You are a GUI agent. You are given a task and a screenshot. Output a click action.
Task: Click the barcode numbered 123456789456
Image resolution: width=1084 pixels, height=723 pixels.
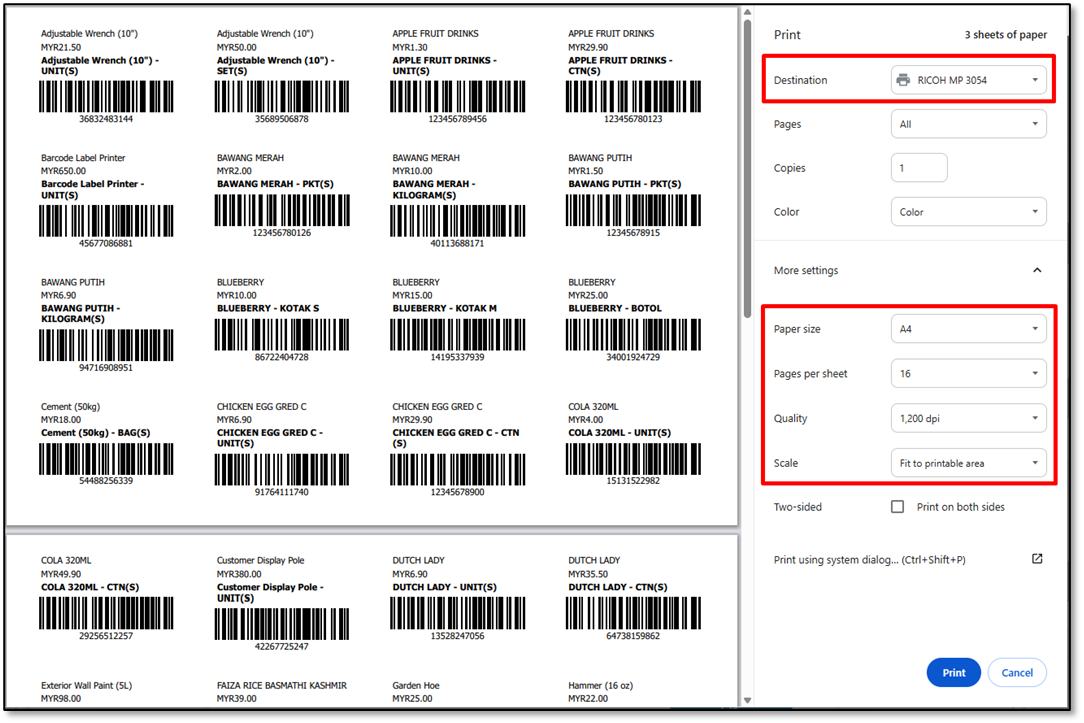pyautogui.click(x=458, y=97)
